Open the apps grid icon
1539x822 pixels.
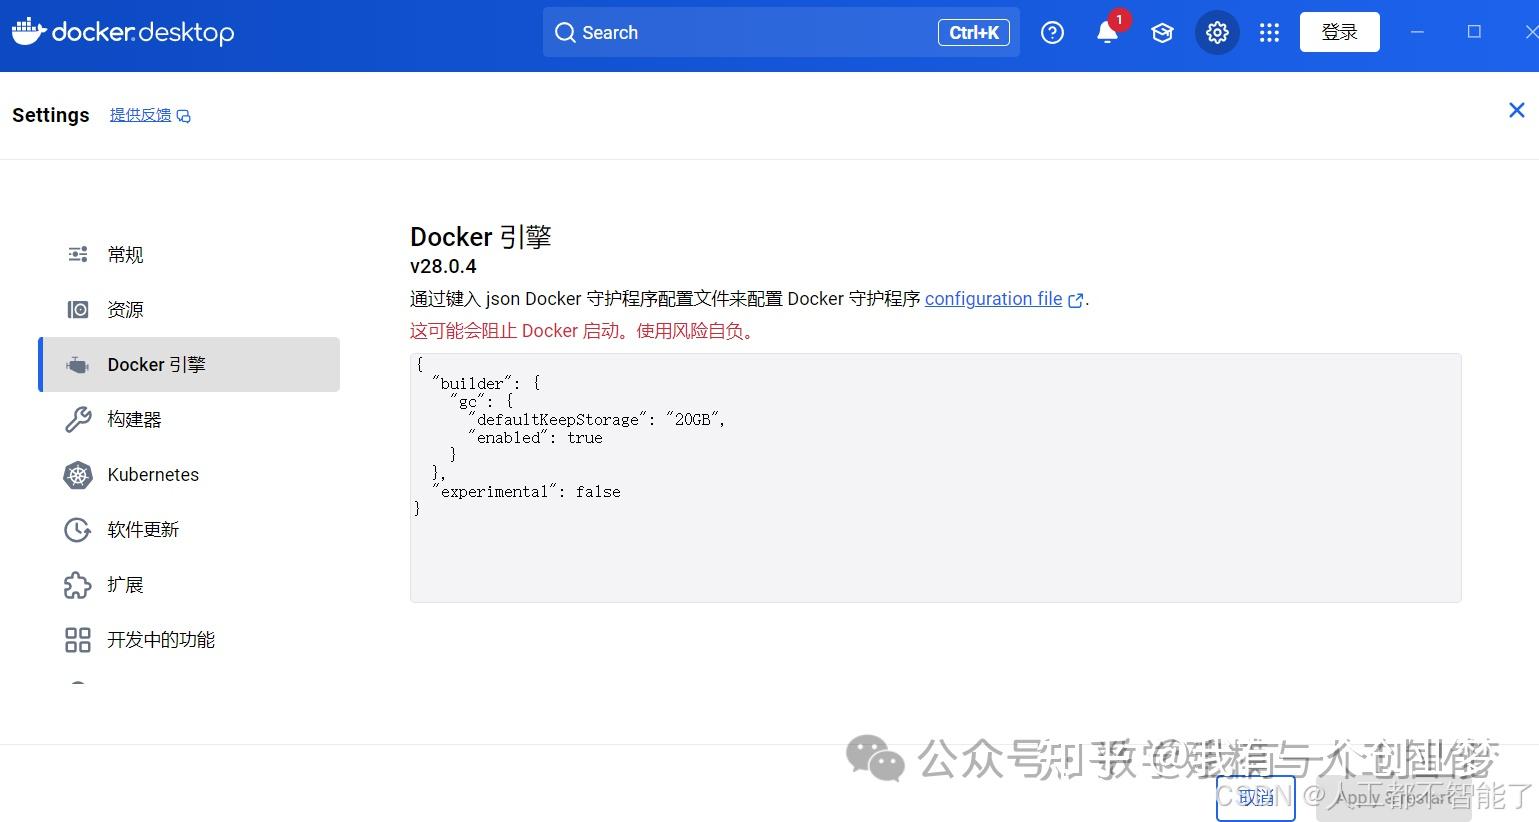pos(1269,32)
